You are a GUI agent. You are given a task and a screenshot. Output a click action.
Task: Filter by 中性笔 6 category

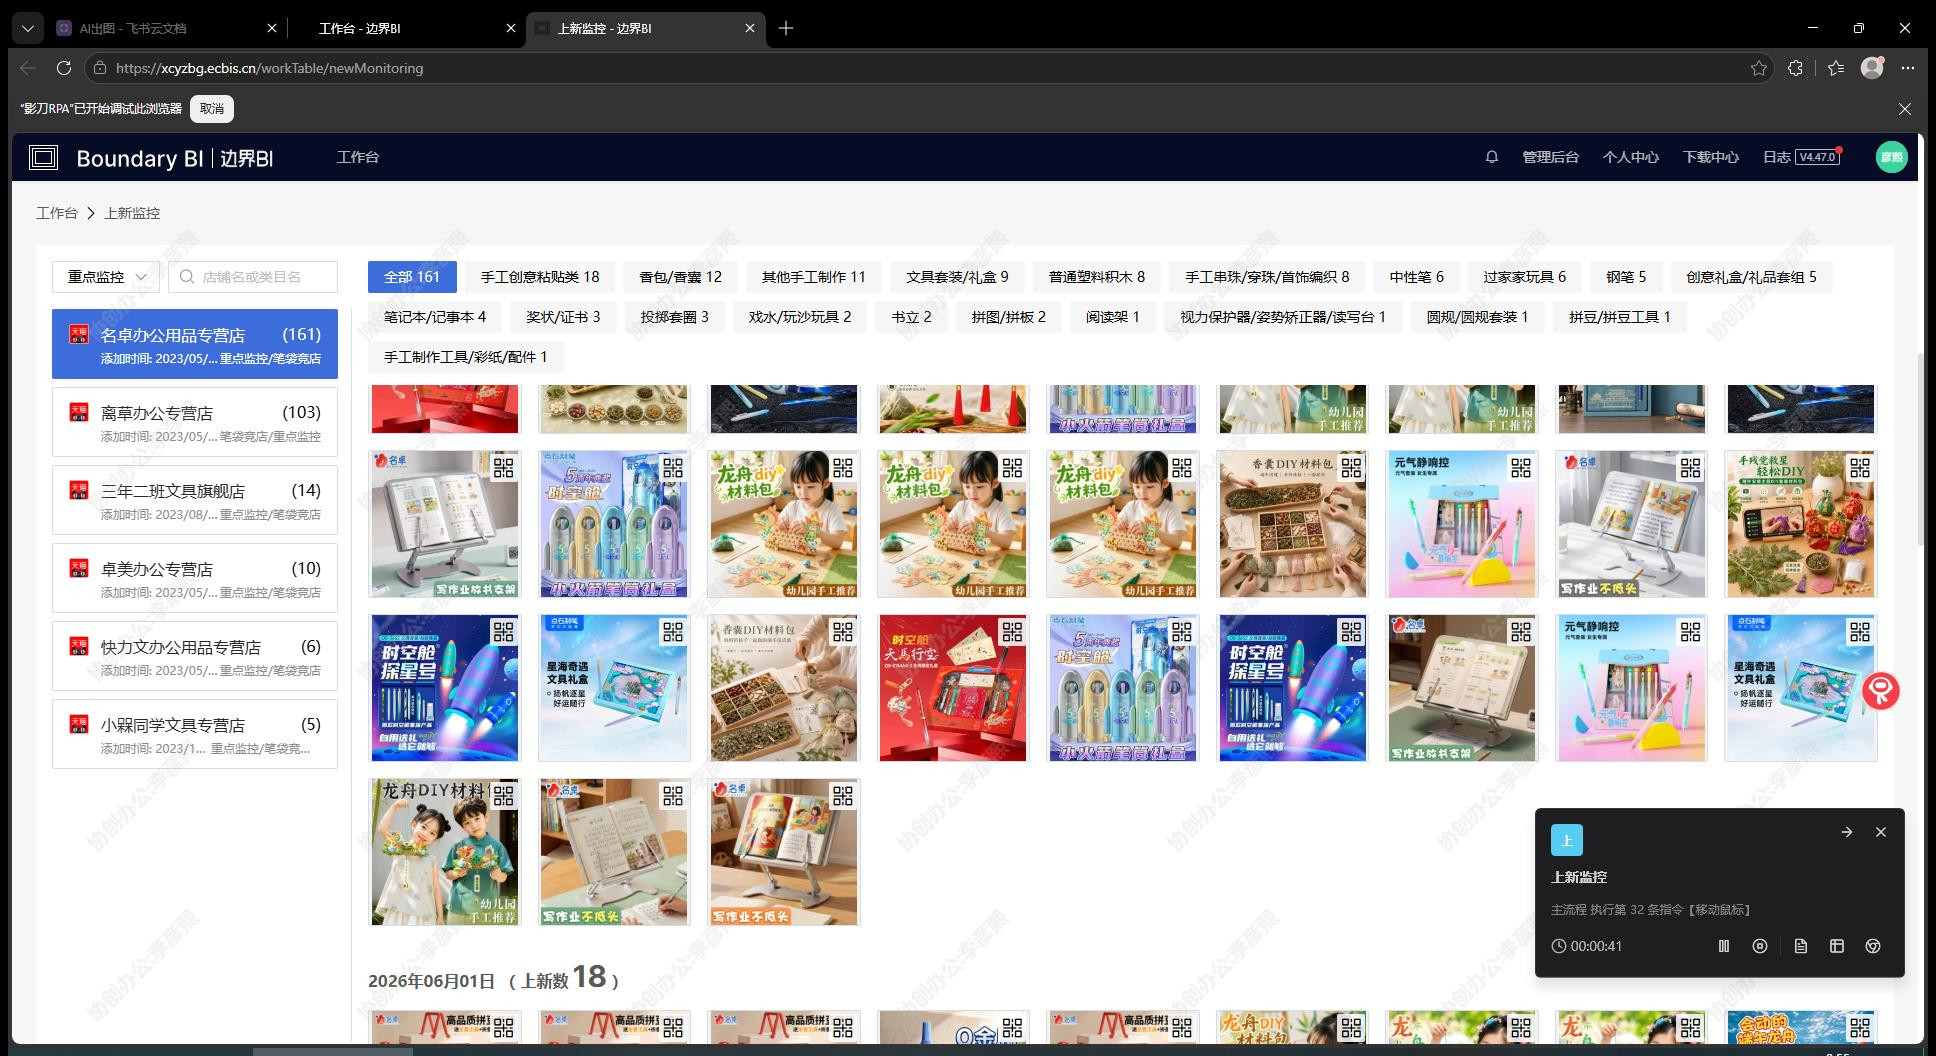[1417, 277]
